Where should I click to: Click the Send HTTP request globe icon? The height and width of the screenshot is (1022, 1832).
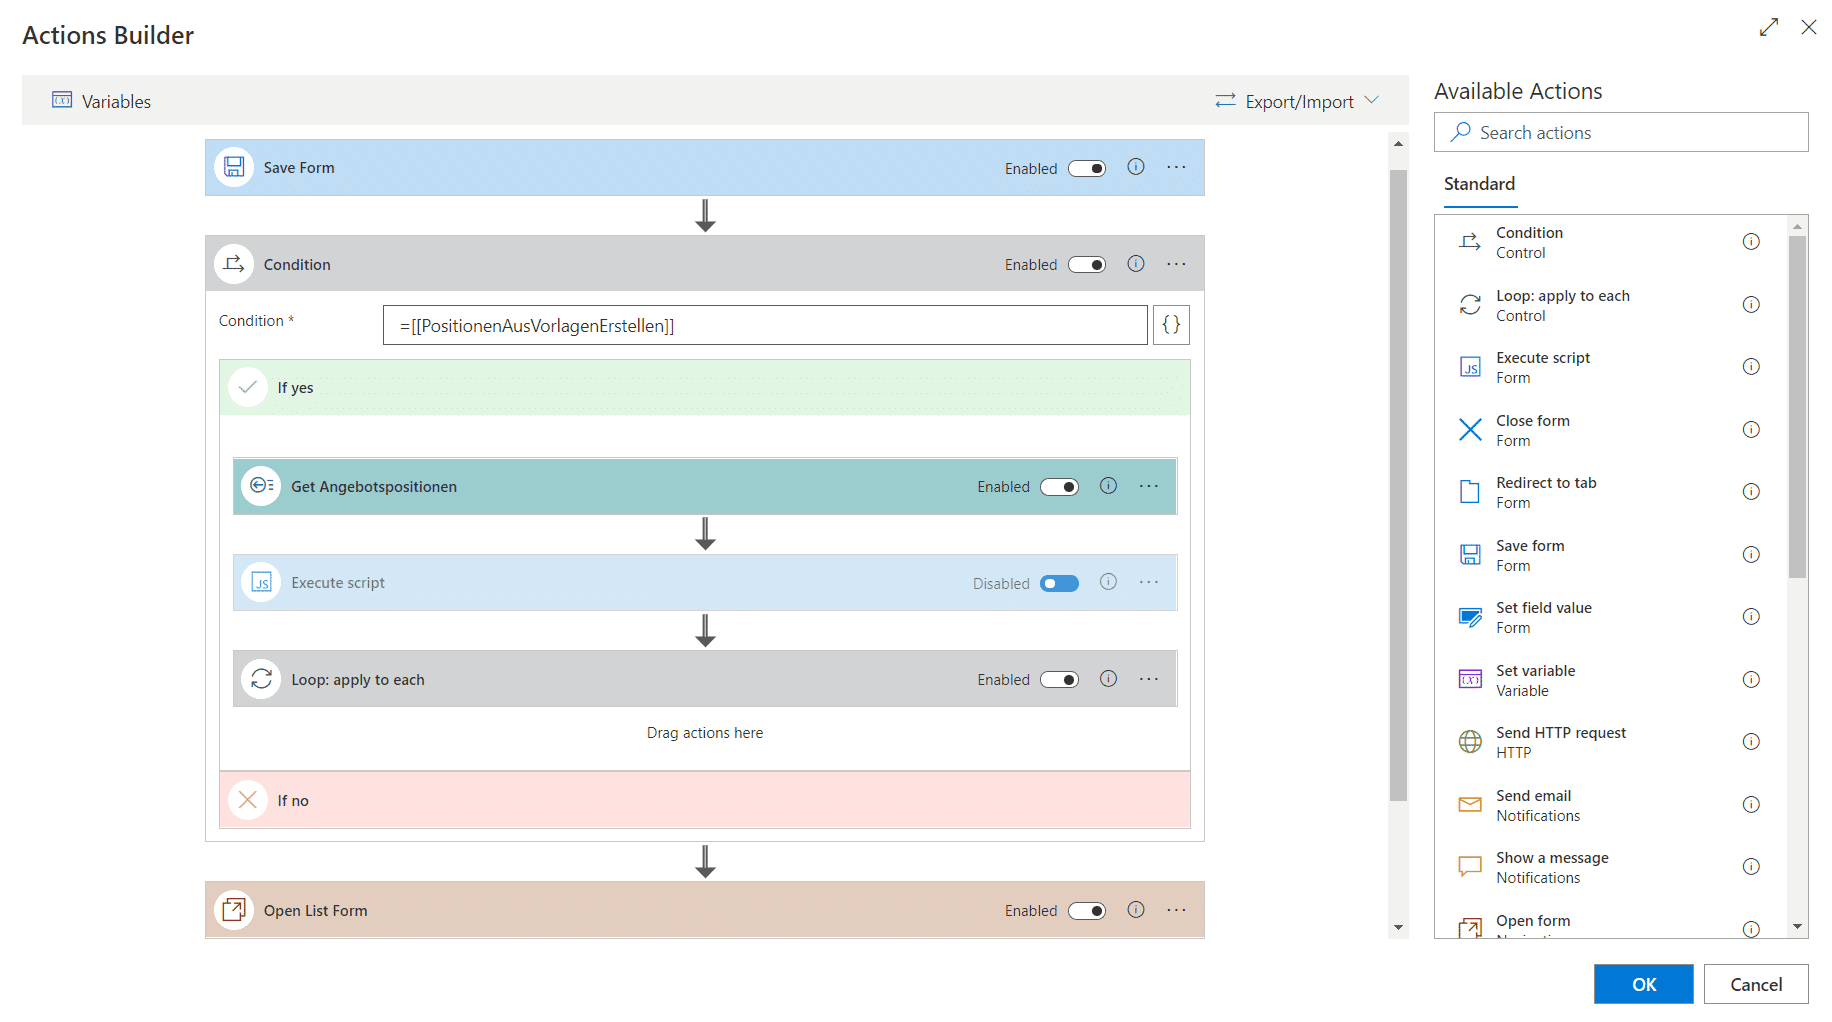tap(1469, 741)
